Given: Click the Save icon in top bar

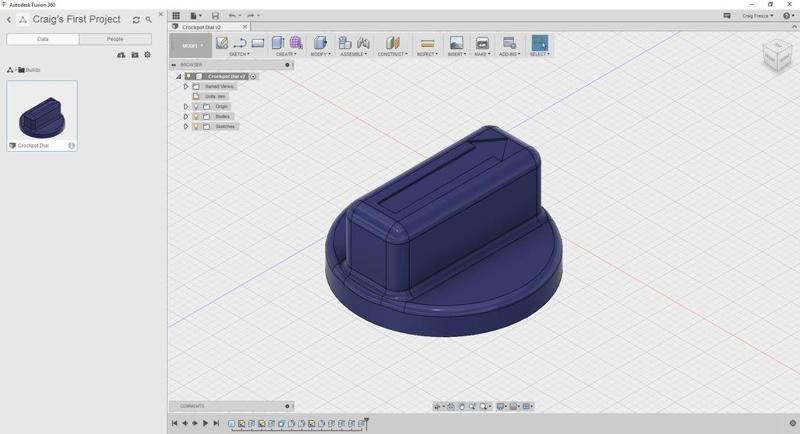Looking at the screenshot, I should (x=215, y=16).
